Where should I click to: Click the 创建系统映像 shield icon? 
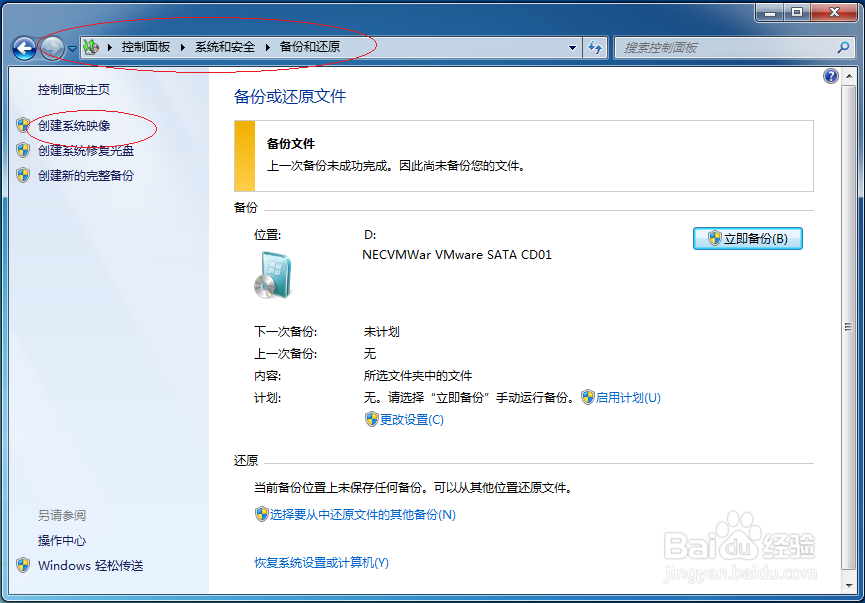click(23, 127)
